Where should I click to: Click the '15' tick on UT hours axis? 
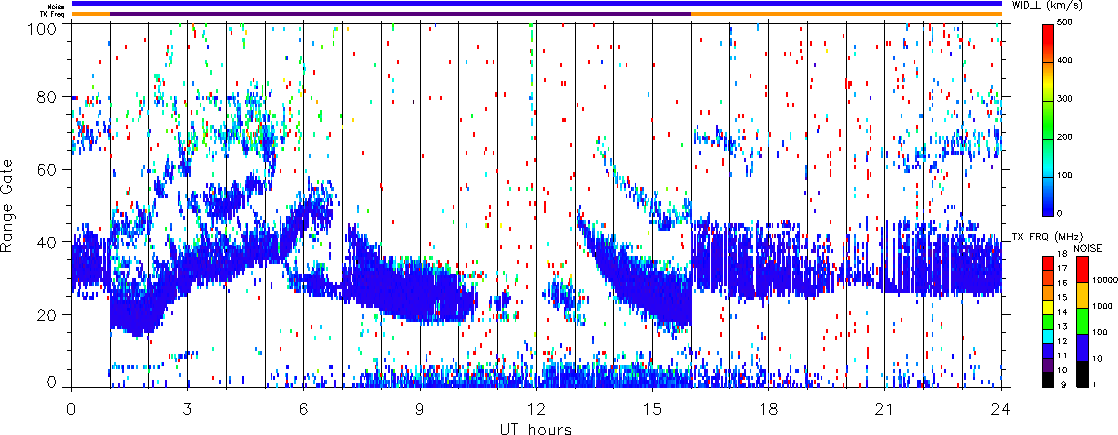tap(652, 409)
